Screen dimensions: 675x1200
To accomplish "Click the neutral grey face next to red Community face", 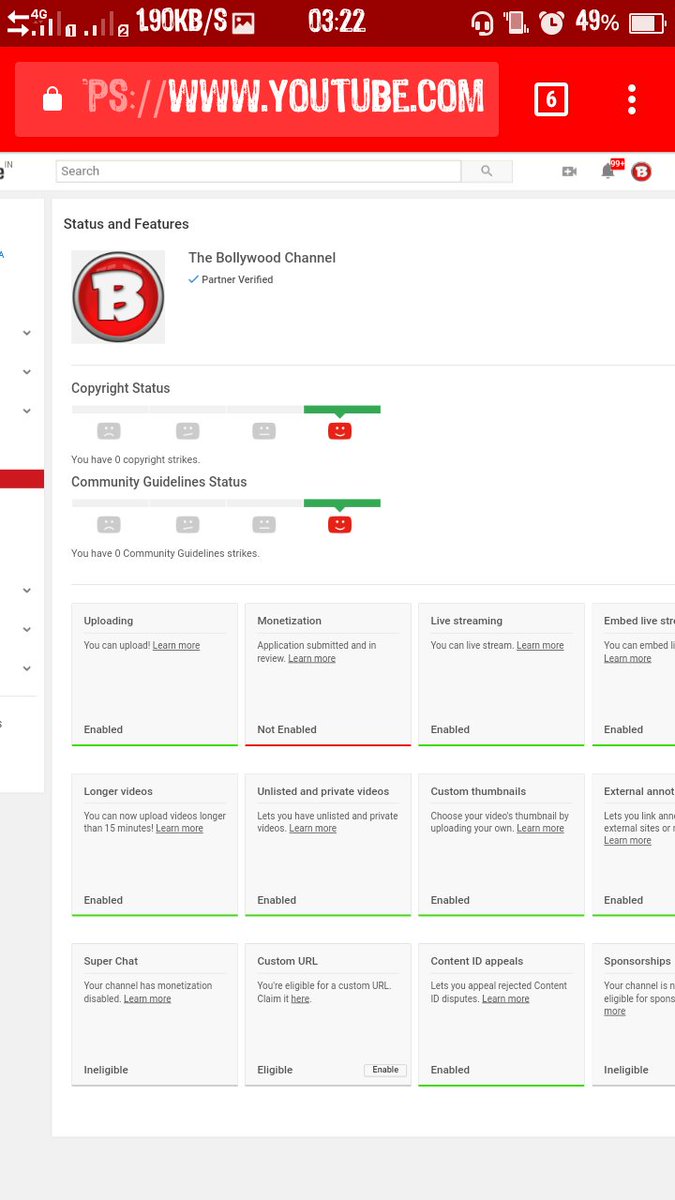I will pos(264,524).
